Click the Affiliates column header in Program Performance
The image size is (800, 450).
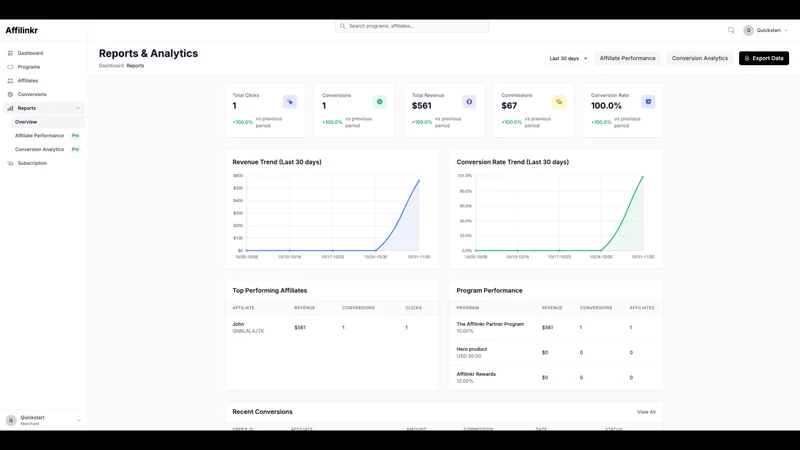pos(642,308)
